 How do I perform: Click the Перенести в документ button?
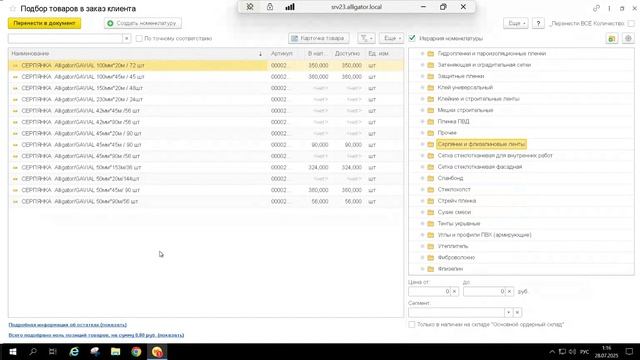[x=44, y=24]
